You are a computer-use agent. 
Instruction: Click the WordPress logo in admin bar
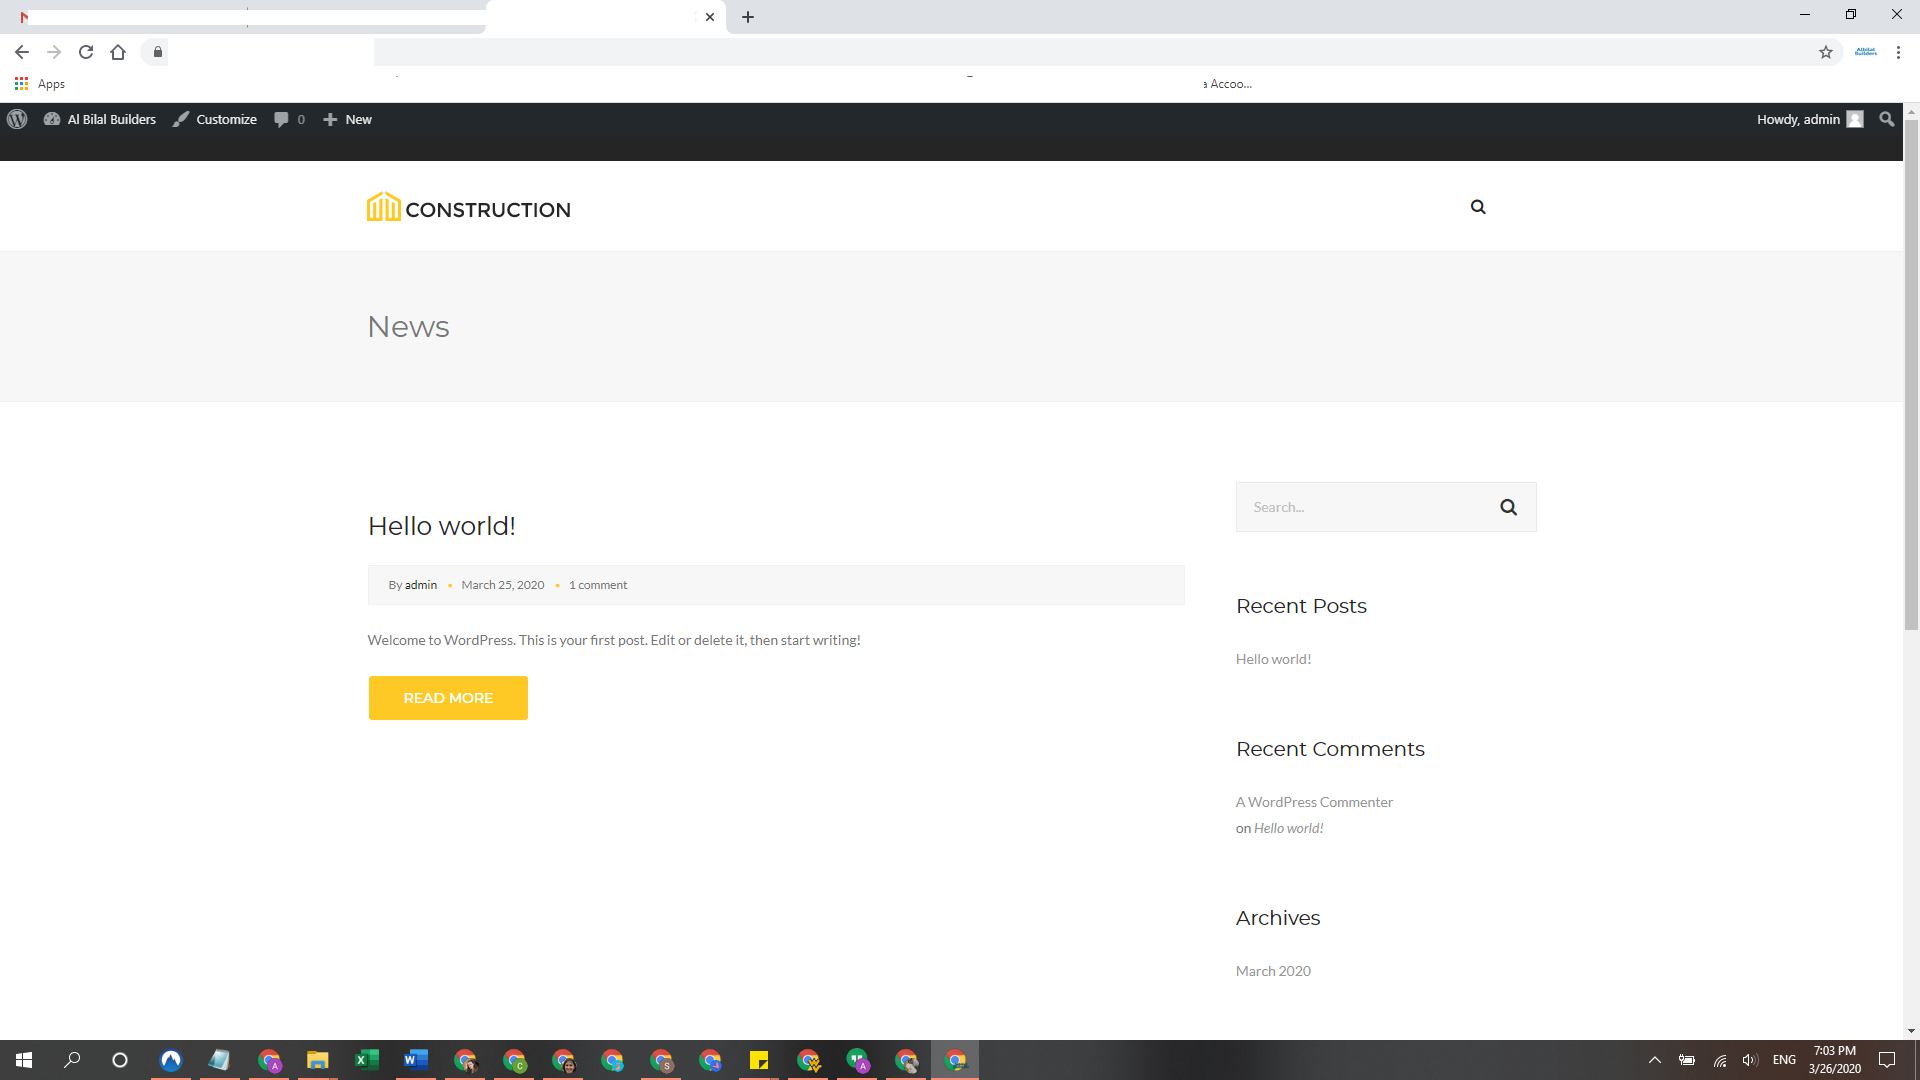pyautogui.click(x=17, y=119)
